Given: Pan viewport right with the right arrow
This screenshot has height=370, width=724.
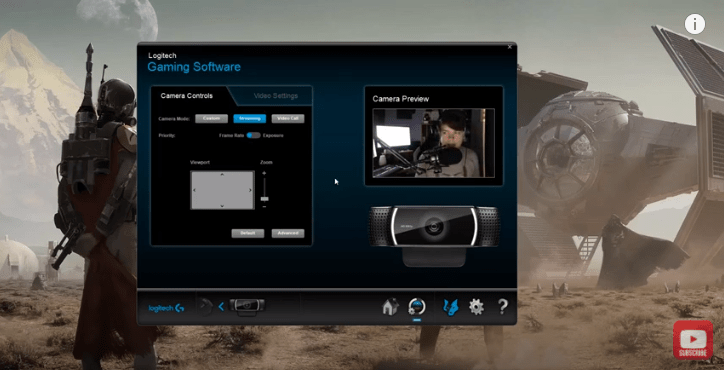Looking at the screenshot, I should pyautogui.click(x=250, y=190).
